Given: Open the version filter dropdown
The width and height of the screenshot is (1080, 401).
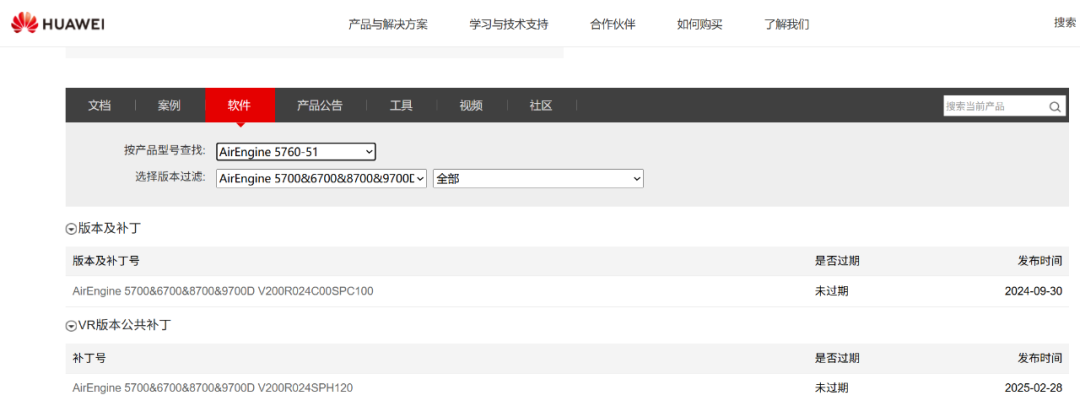Looking at the screenshot, I should [321, 178].
